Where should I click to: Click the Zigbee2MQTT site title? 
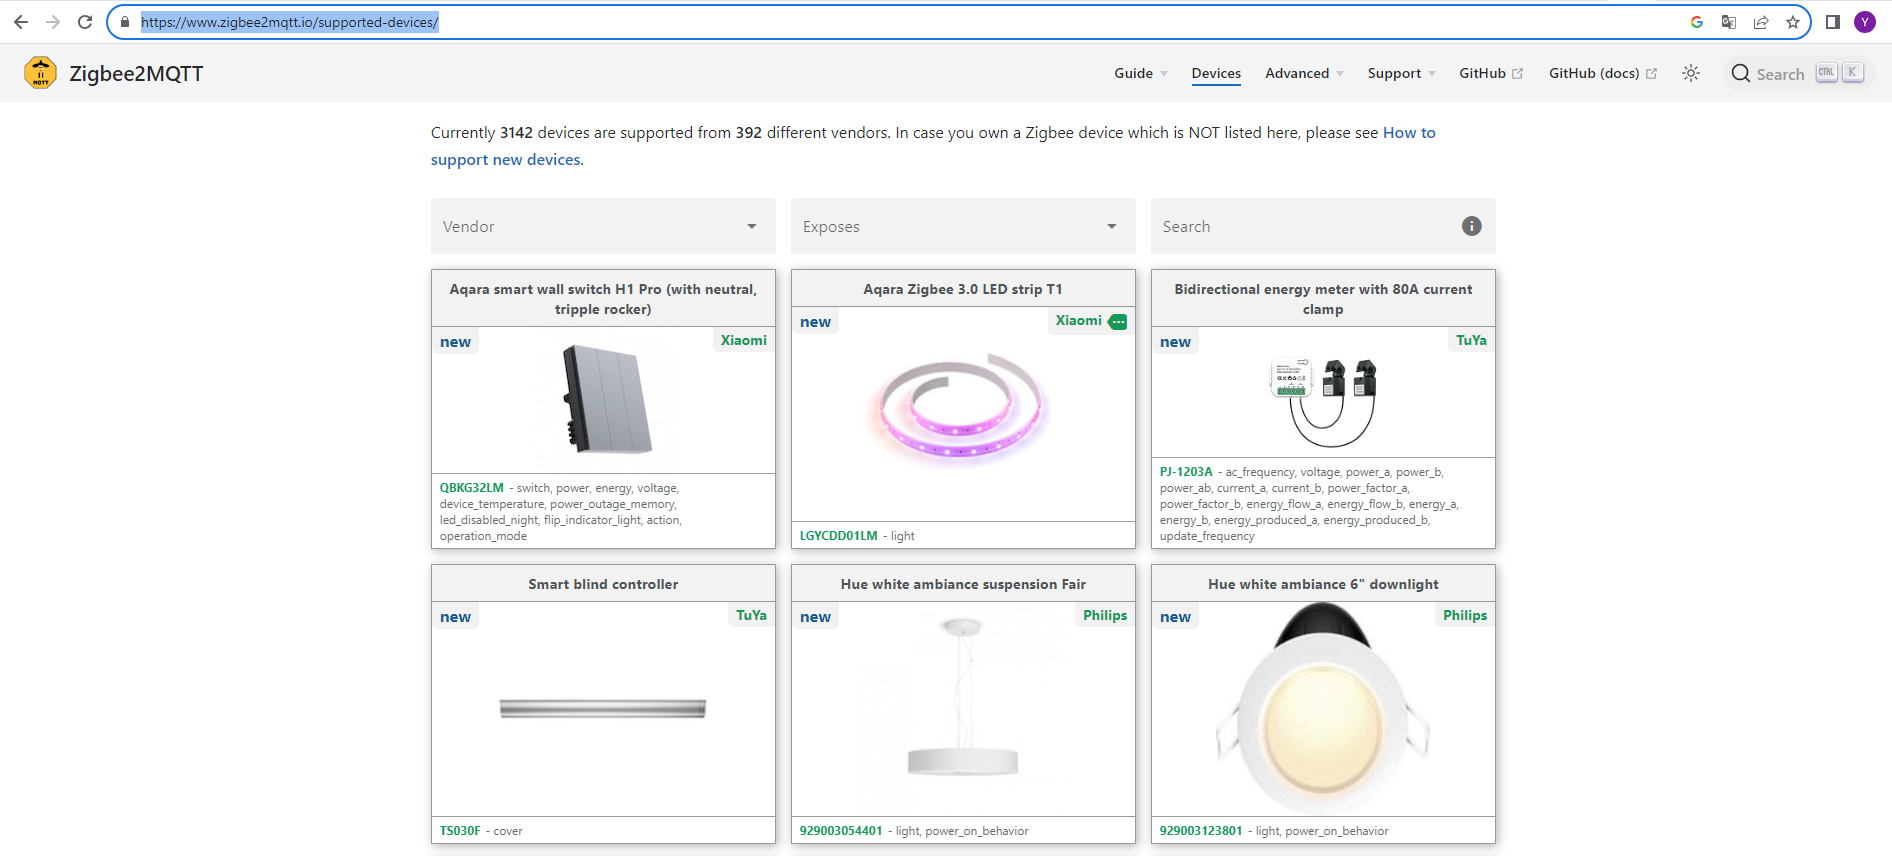(x=136, y=73)
